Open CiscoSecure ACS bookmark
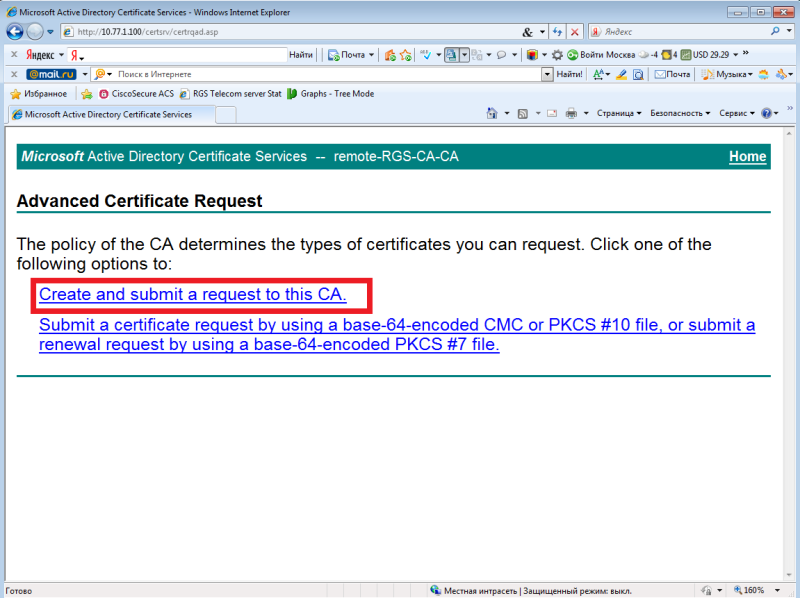 click(136, 94)
